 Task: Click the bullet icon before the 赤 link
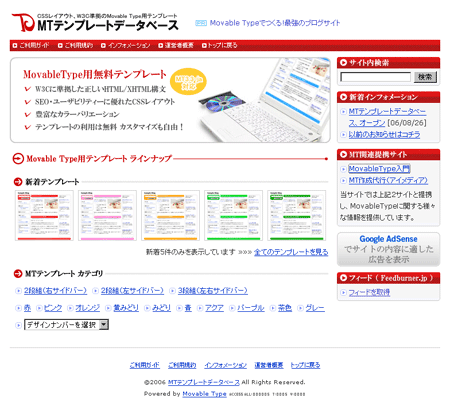pos(18,308)
